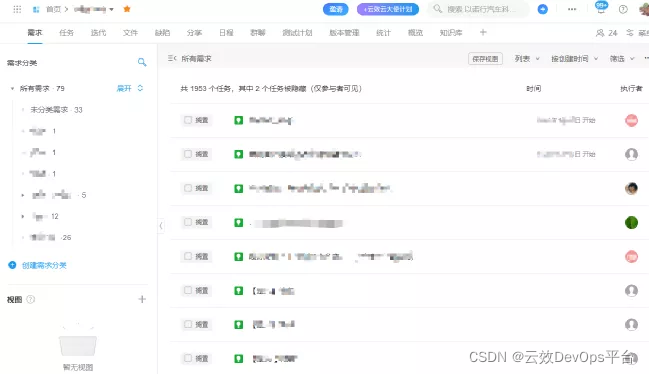The height and width of the screenshot is (374, 649).
Task: Click the 执行者 column header
Action: pos(631,89)
